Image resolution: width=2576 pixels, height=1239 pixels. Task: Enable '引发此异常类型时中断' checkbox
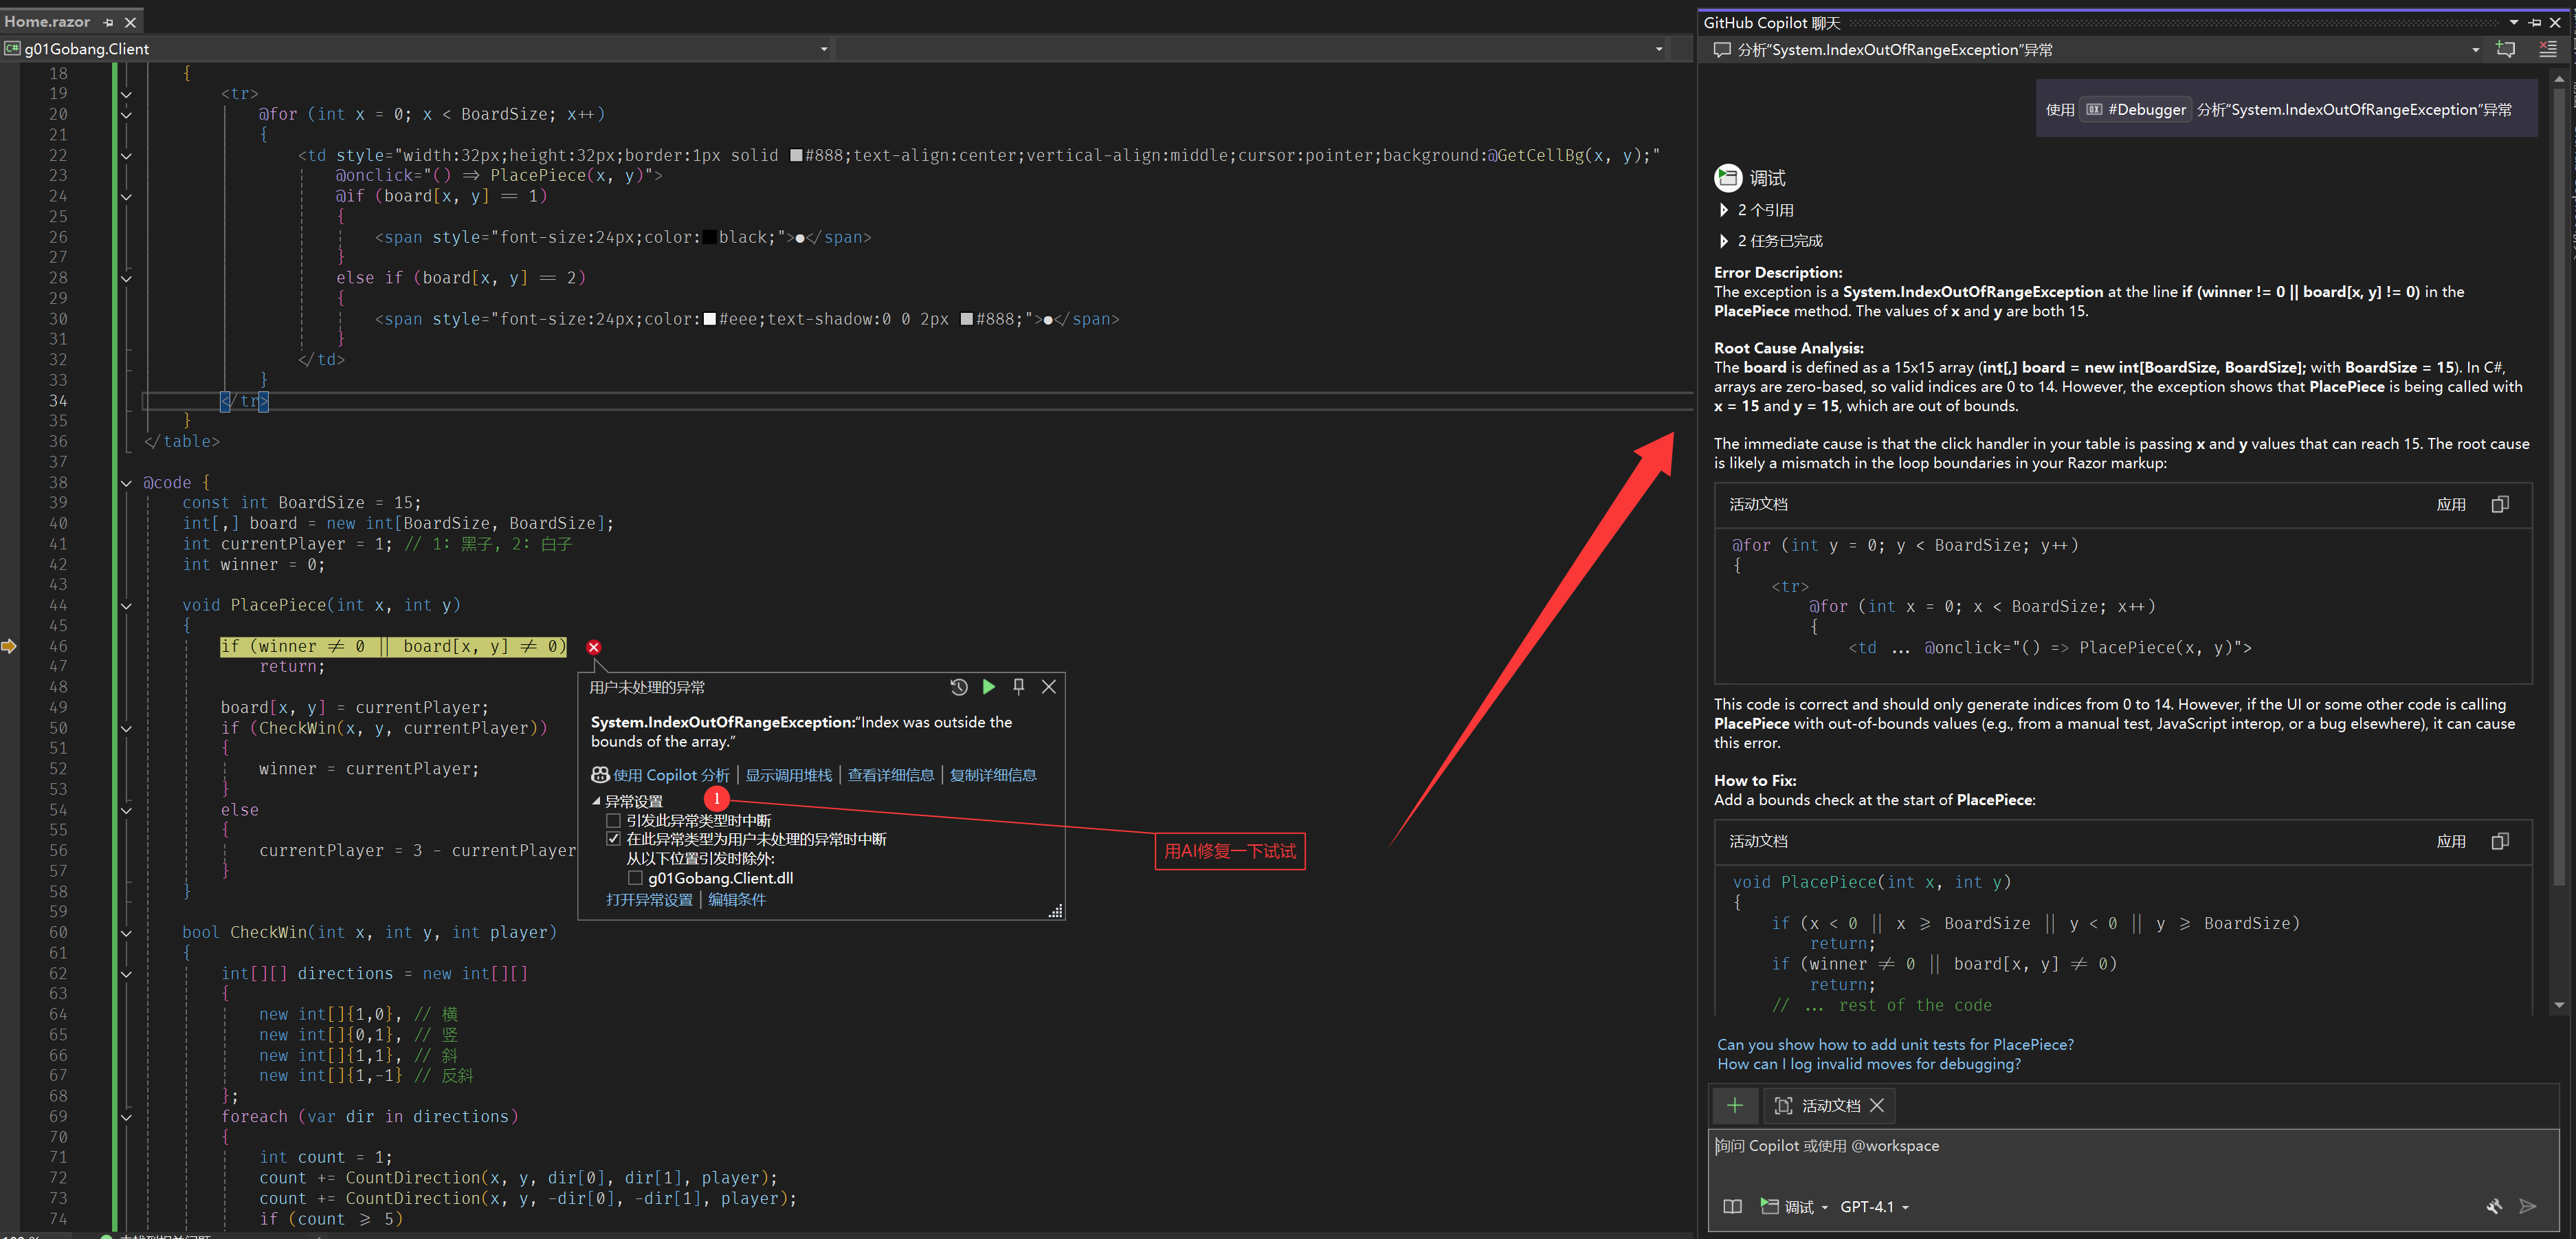click(x=613, y=820)
